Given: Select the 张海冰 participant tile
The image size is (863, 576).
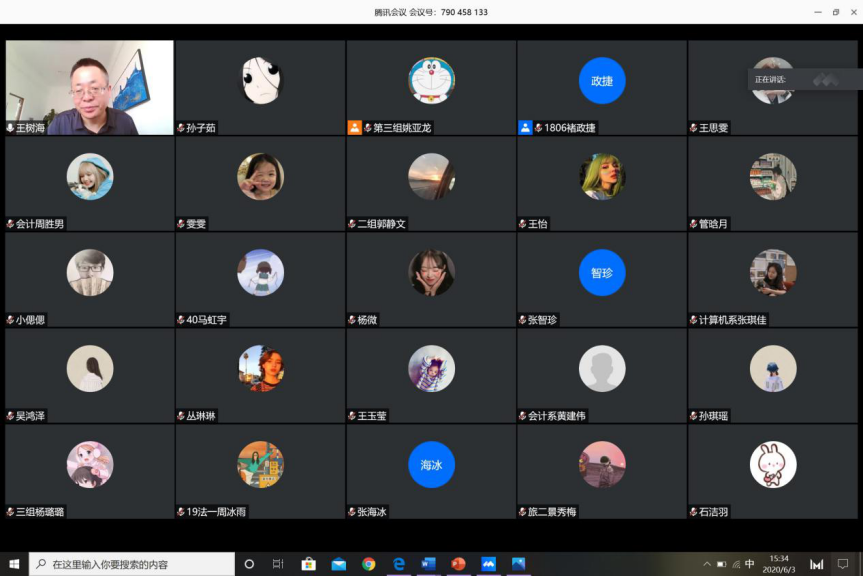Looking at the screenshot, I should pos(431,472).
